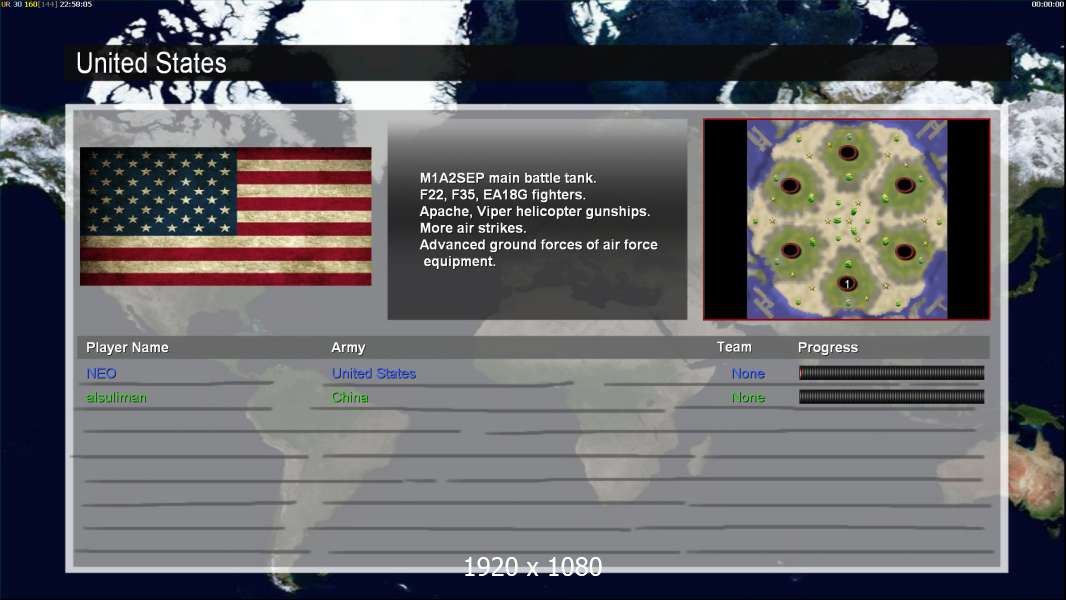Click the Army column header
Image resolution: width=1066 pixels, height=600 pixels.
[348, 347]
